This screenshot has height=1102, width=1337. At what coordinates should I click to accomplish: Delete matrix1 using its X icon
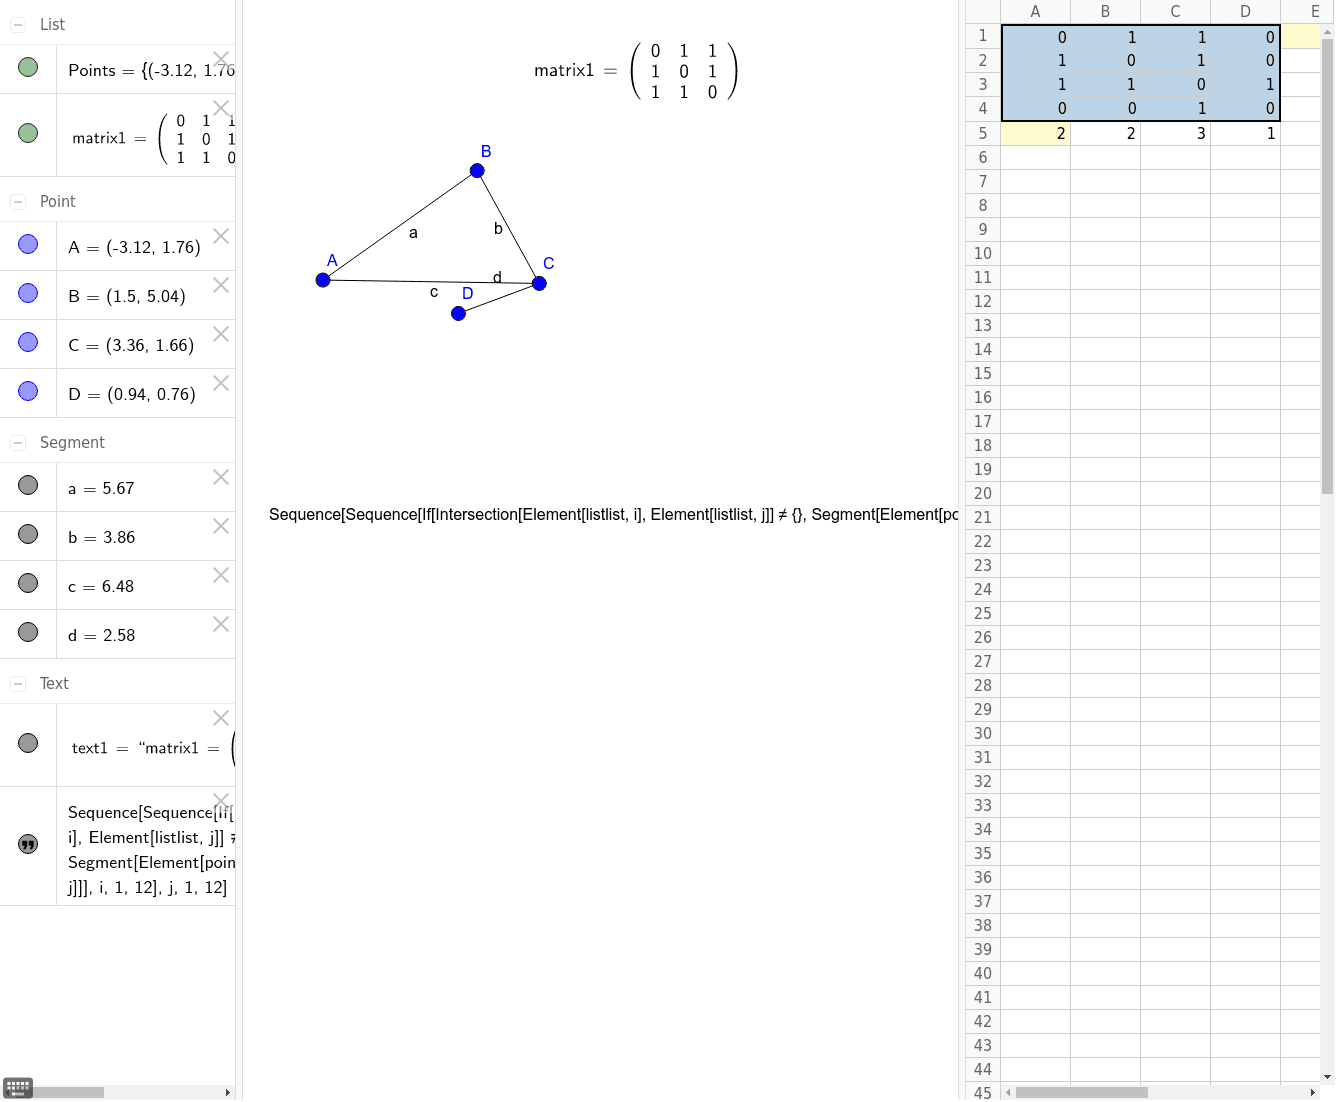tap(221, 107)
